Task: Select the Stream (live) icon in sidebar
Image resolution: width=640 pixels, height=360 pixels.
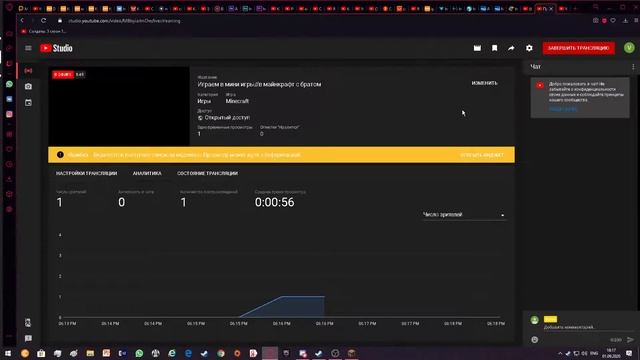Action: [28, 71]
